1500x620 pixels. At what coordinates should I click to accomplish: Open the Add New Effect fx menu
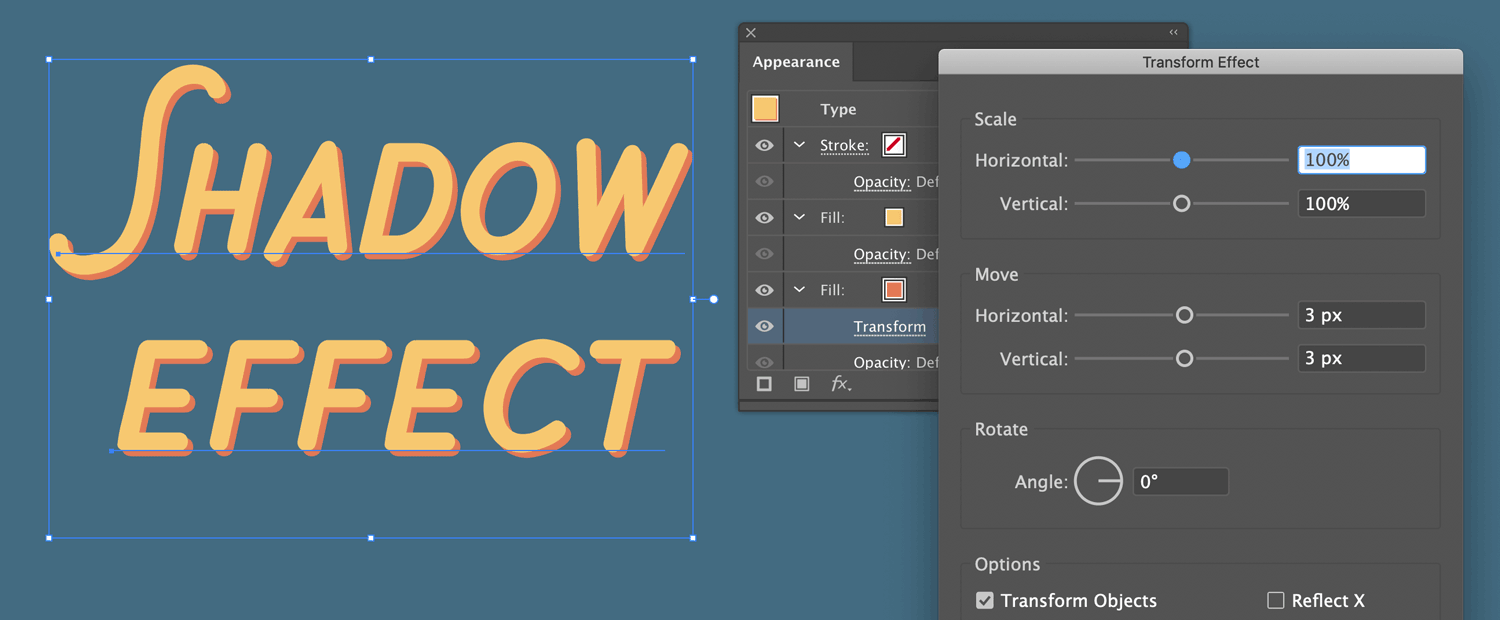click(x=839, y=383)
